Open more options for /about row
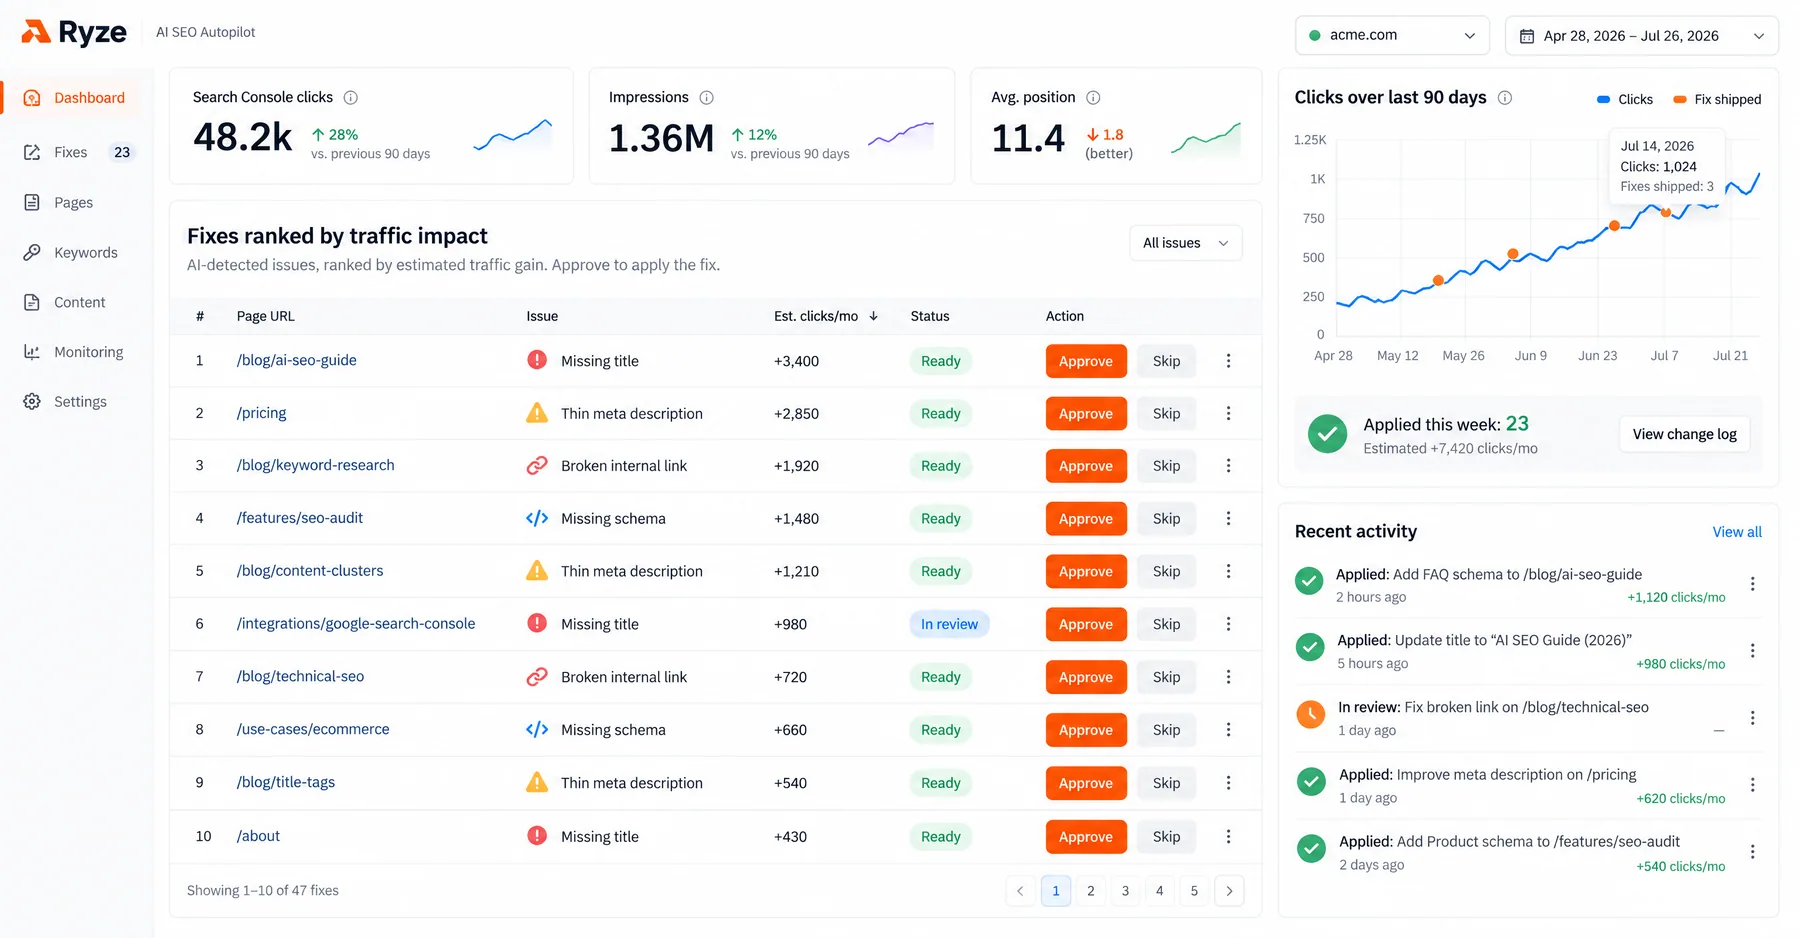This screenshot has width=1800, height=938. (x=1229, y=837)
